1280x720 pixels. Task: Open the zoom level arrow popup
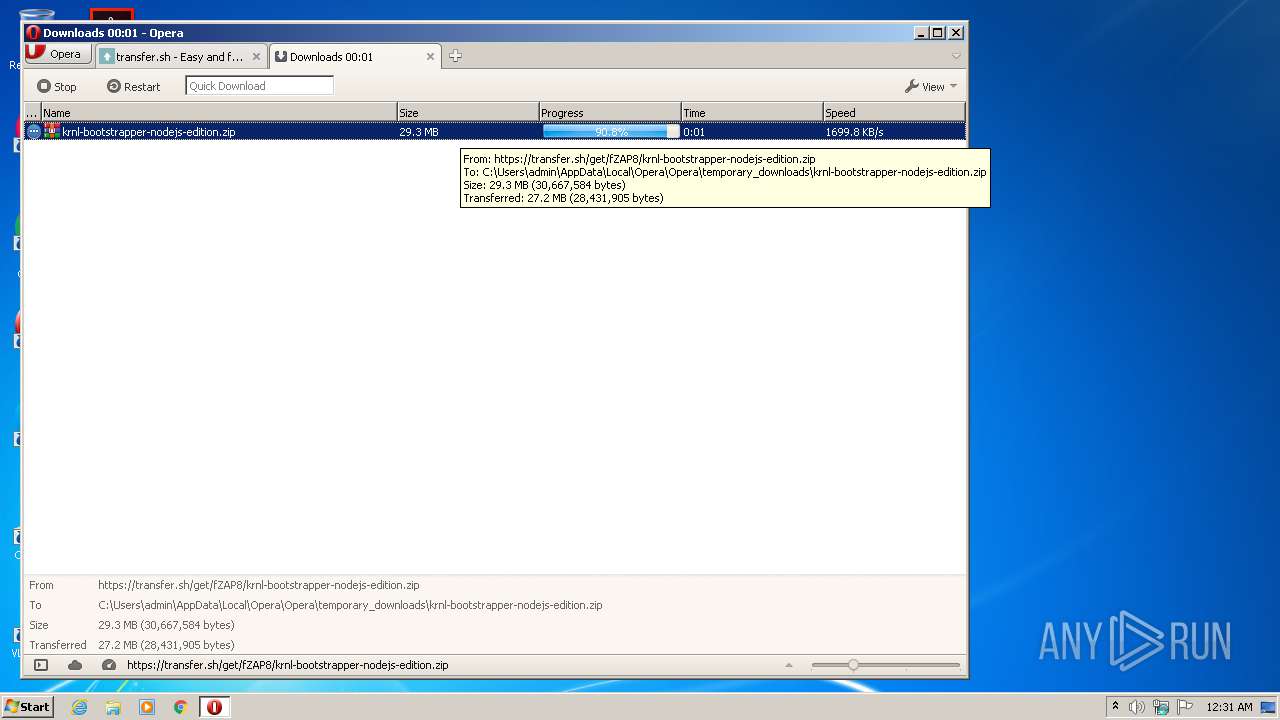tap(789, 665)
